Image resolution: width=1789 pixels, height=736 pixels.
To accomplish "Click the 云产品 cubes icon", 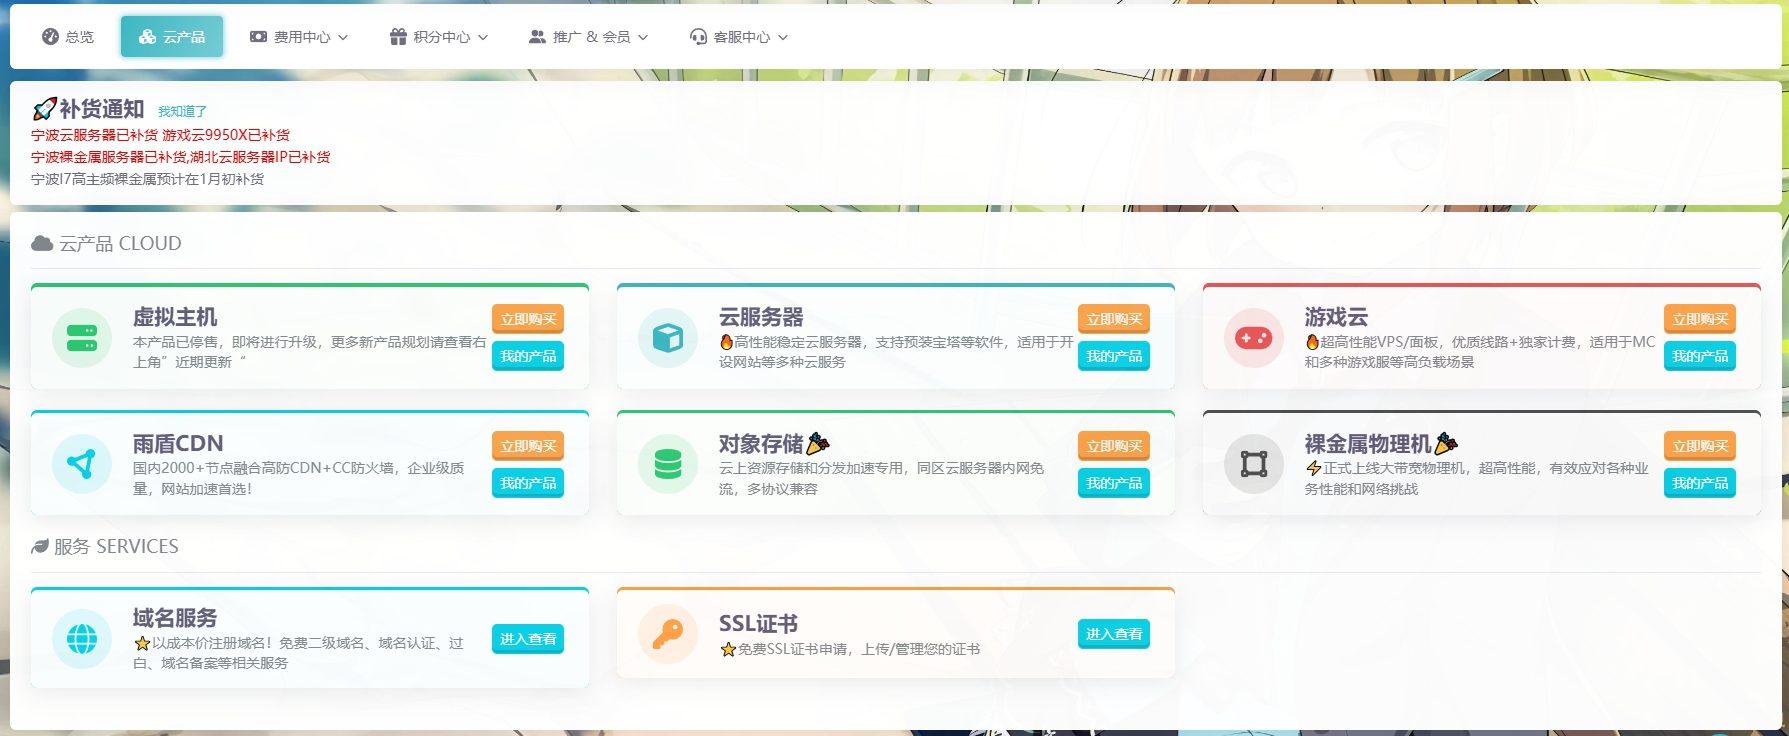I will point(147,37).
